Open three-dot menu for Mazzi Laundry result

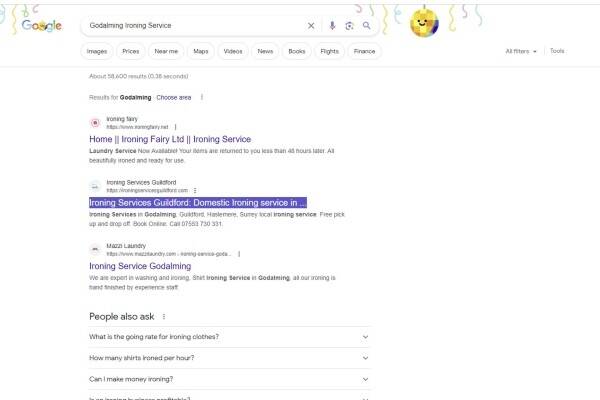pyautogui.click(x=239, y=254)
